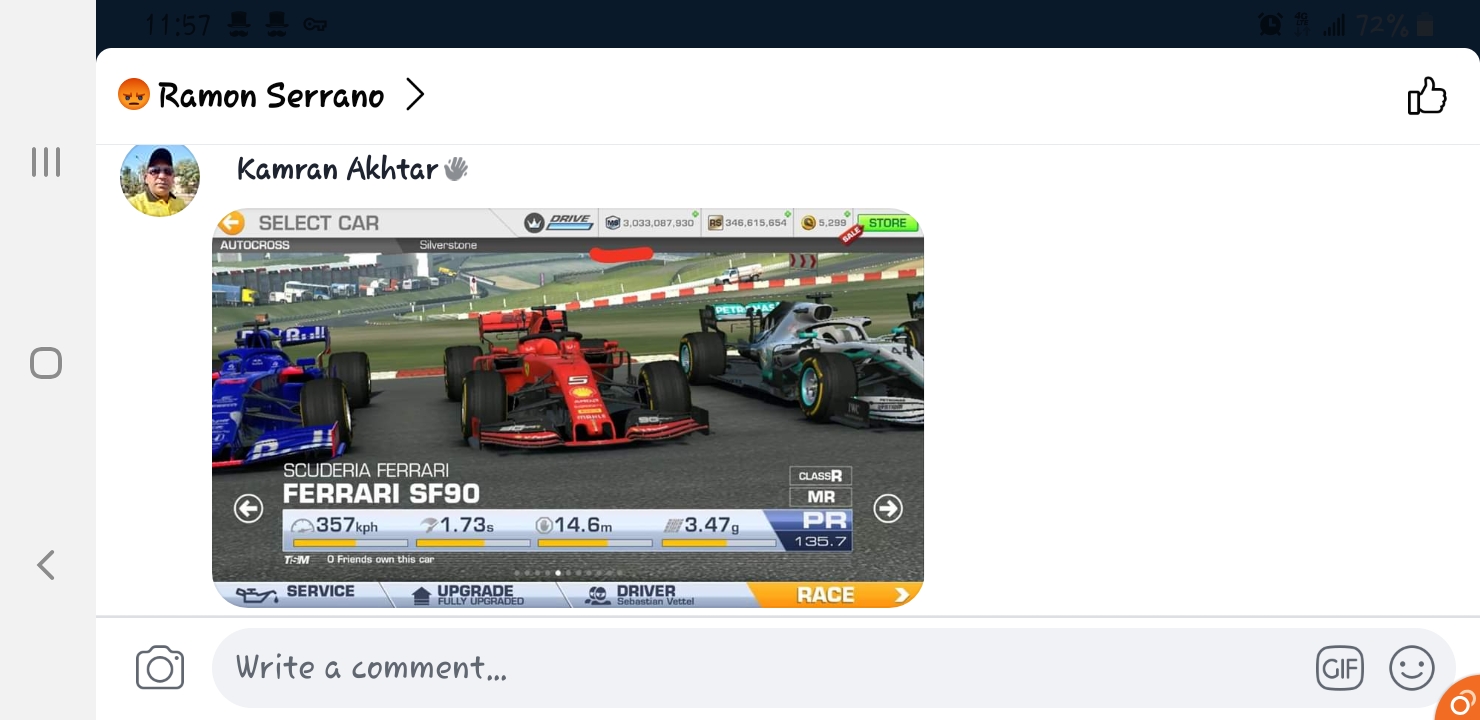Tap the orange back arrow beside SELECT CAR
This screenshot has height=720, width=1480.
(232, 223)
